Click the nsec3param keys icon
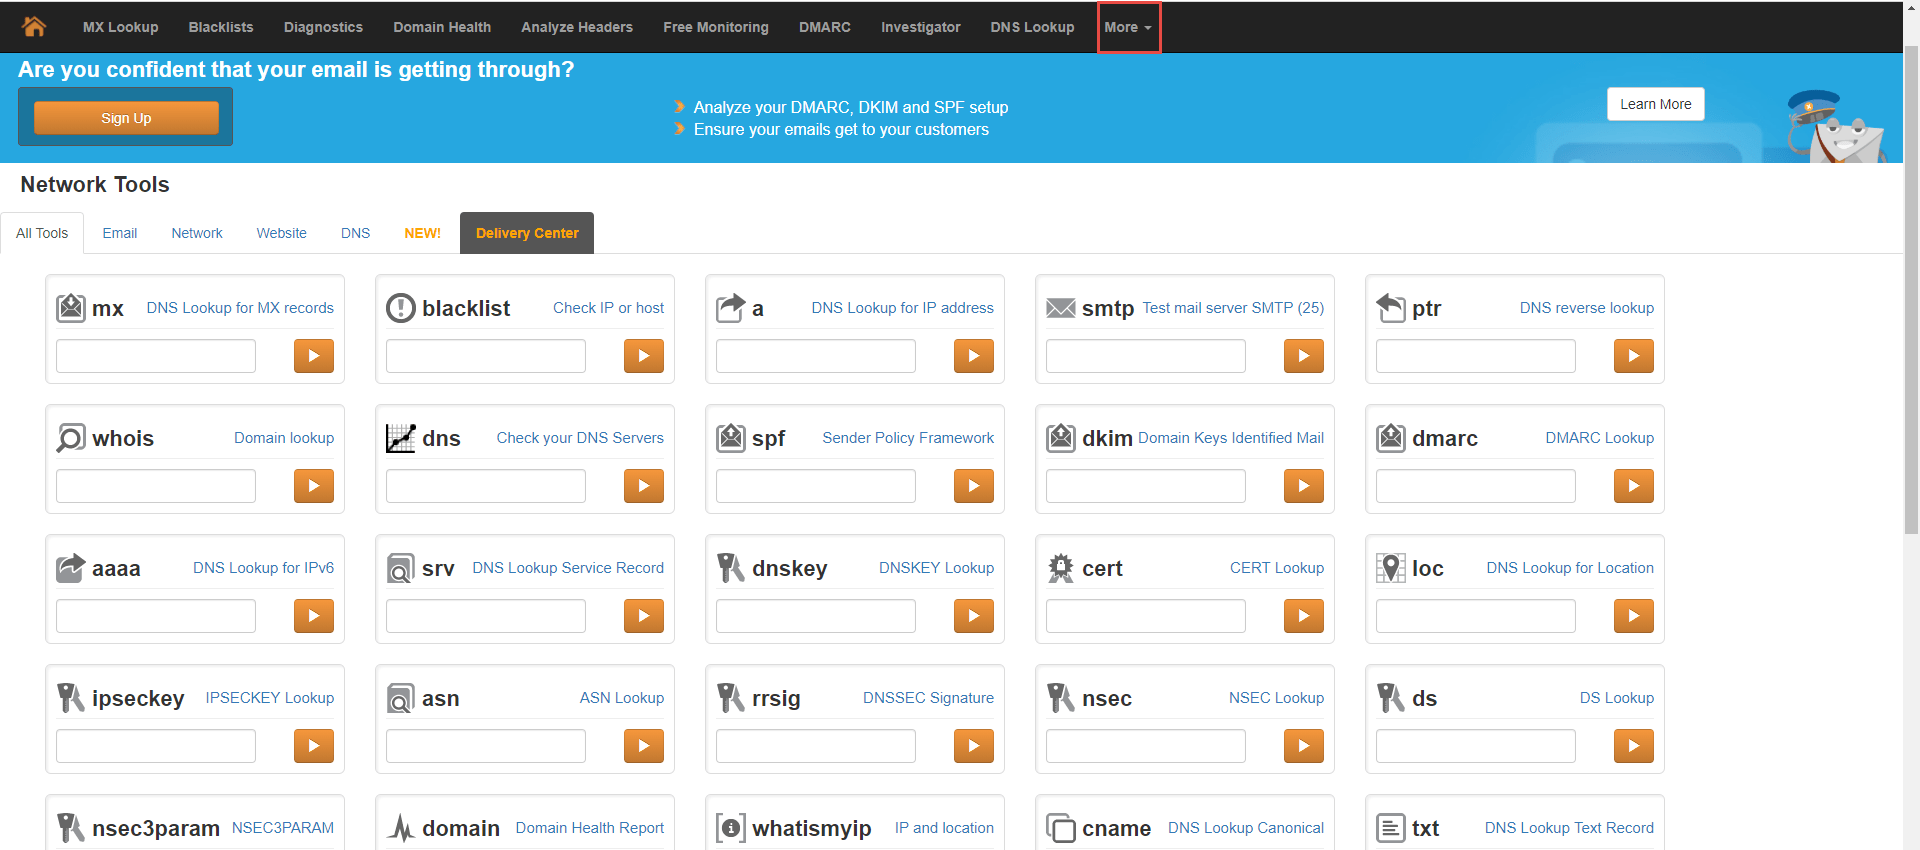This screenshot has width=1920, height=850. tap(70, 828)
